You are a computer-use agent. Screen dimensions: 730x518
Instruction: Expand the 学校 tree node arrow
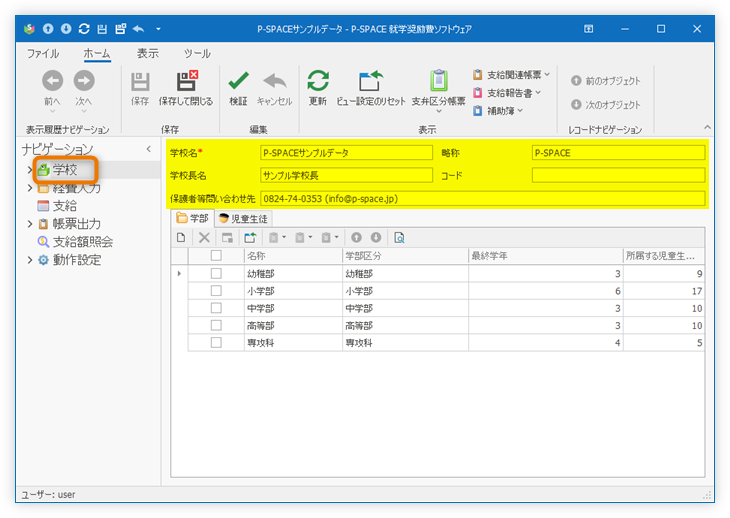pyautogui.click(x=30, y=170)
